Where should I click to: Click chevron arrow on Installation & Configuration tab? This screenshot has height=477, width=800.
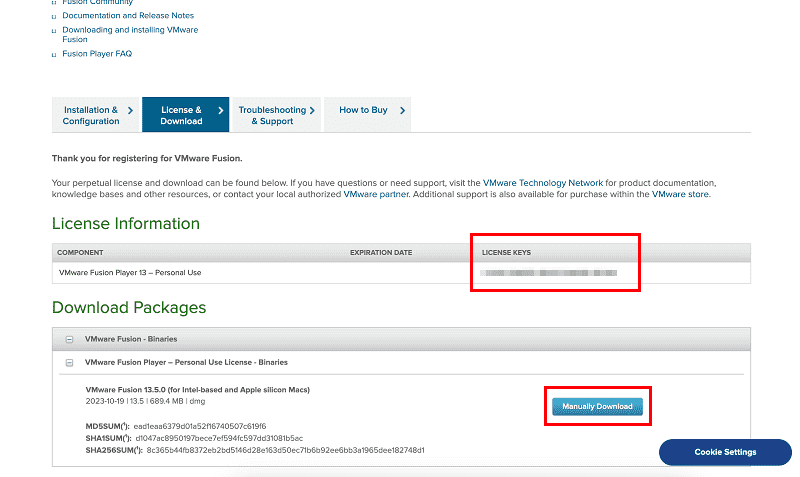[x=130, y=110]
